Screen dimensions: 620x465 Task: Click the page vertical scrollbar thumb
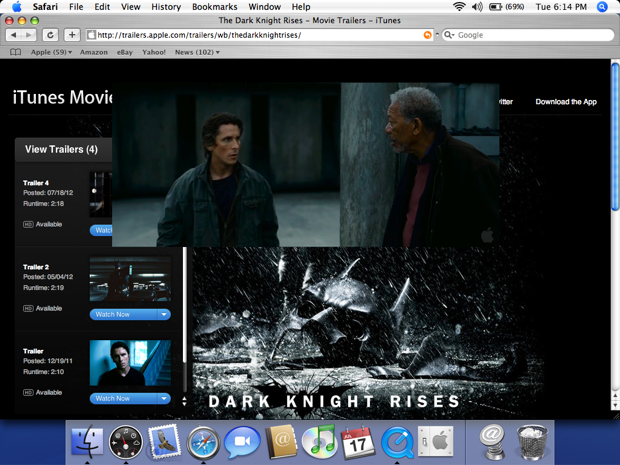tap(615, 137)
